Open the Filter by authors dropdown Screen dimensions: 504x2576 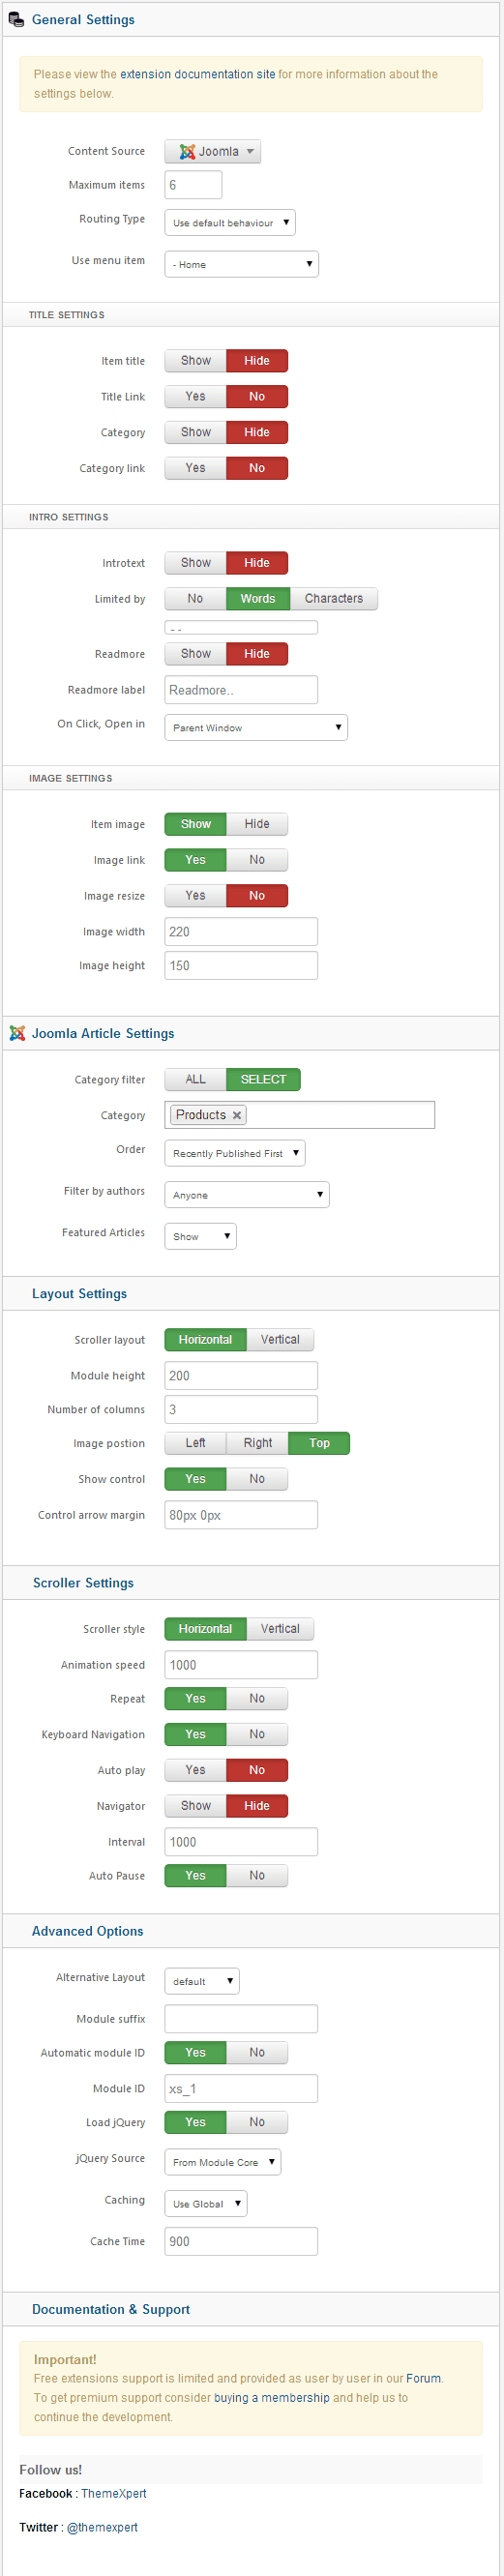tap(247, 1195)
